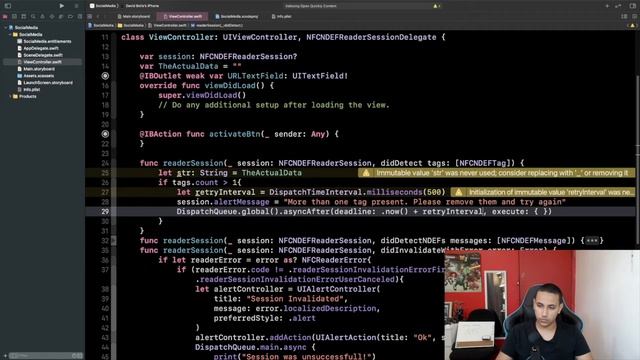Screen dimensions: 640x360
Task: Click the warning count in activity bar
Action: (x=436, y=6)
